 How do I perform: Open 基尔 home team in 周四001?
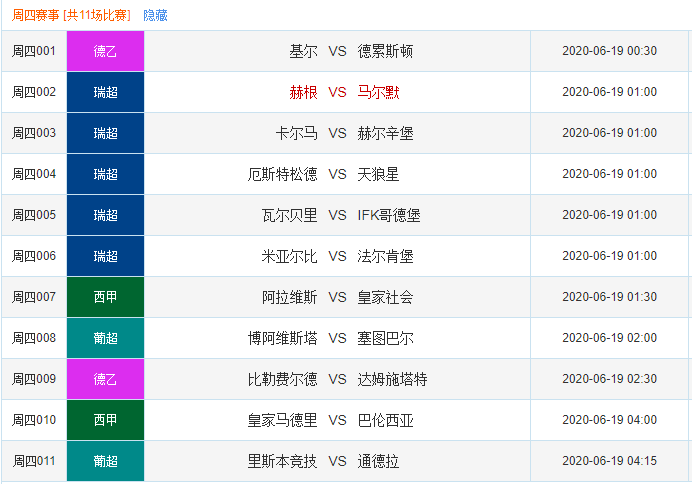click(303, 51)
